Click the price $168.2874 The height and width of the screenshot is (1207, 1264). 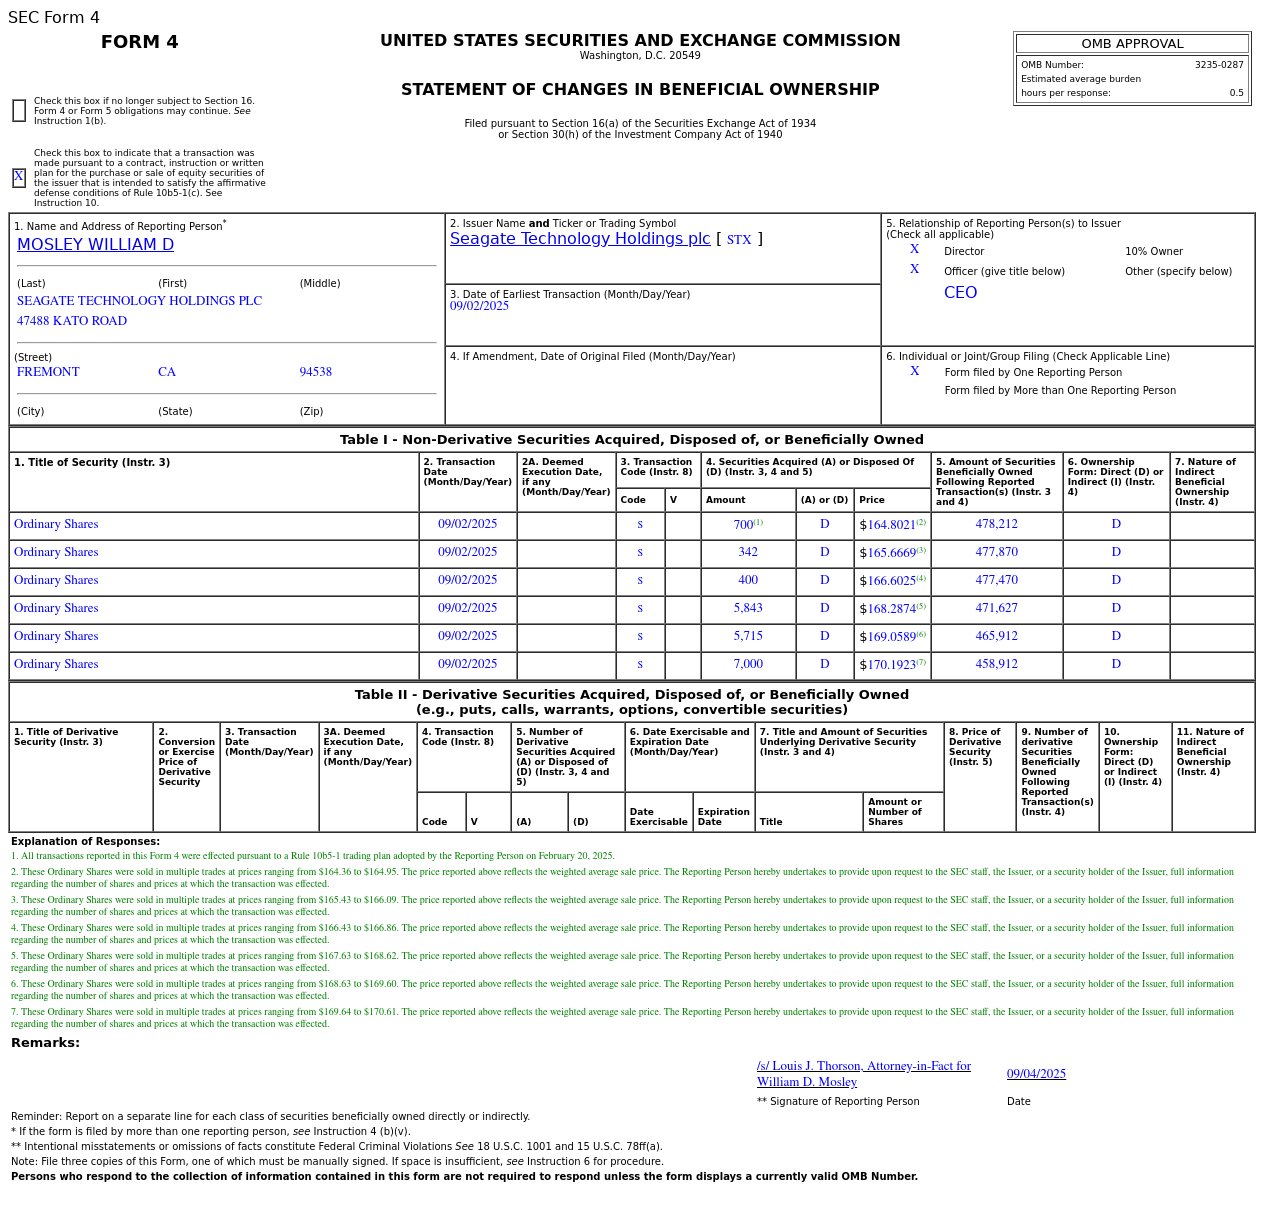pyautogui.click(x=887, y=609)
